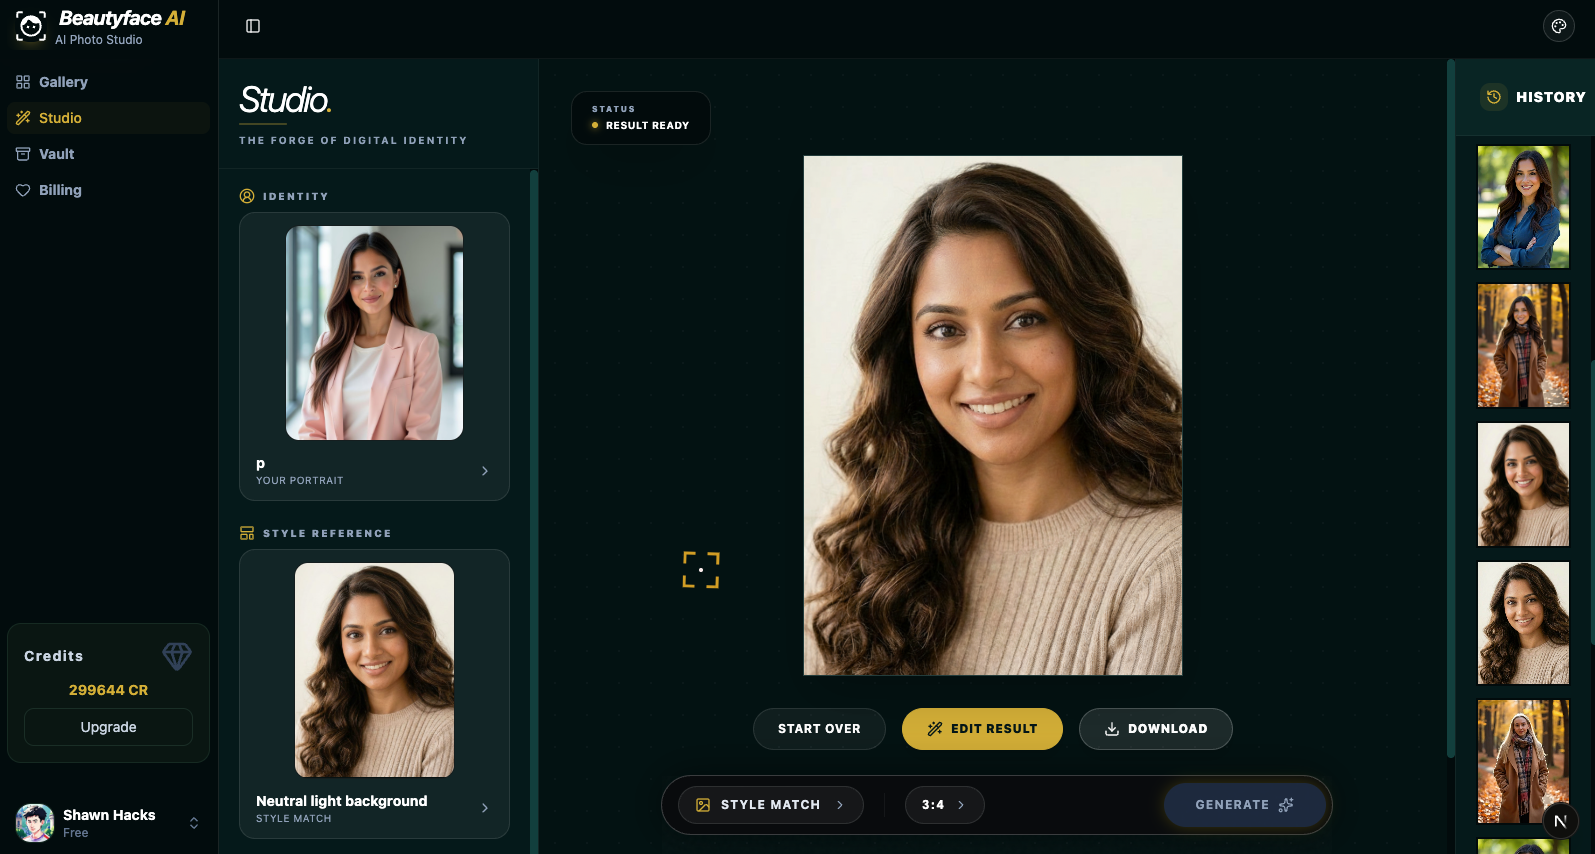Click the Billing heart icon

click(x=23, y=190)
